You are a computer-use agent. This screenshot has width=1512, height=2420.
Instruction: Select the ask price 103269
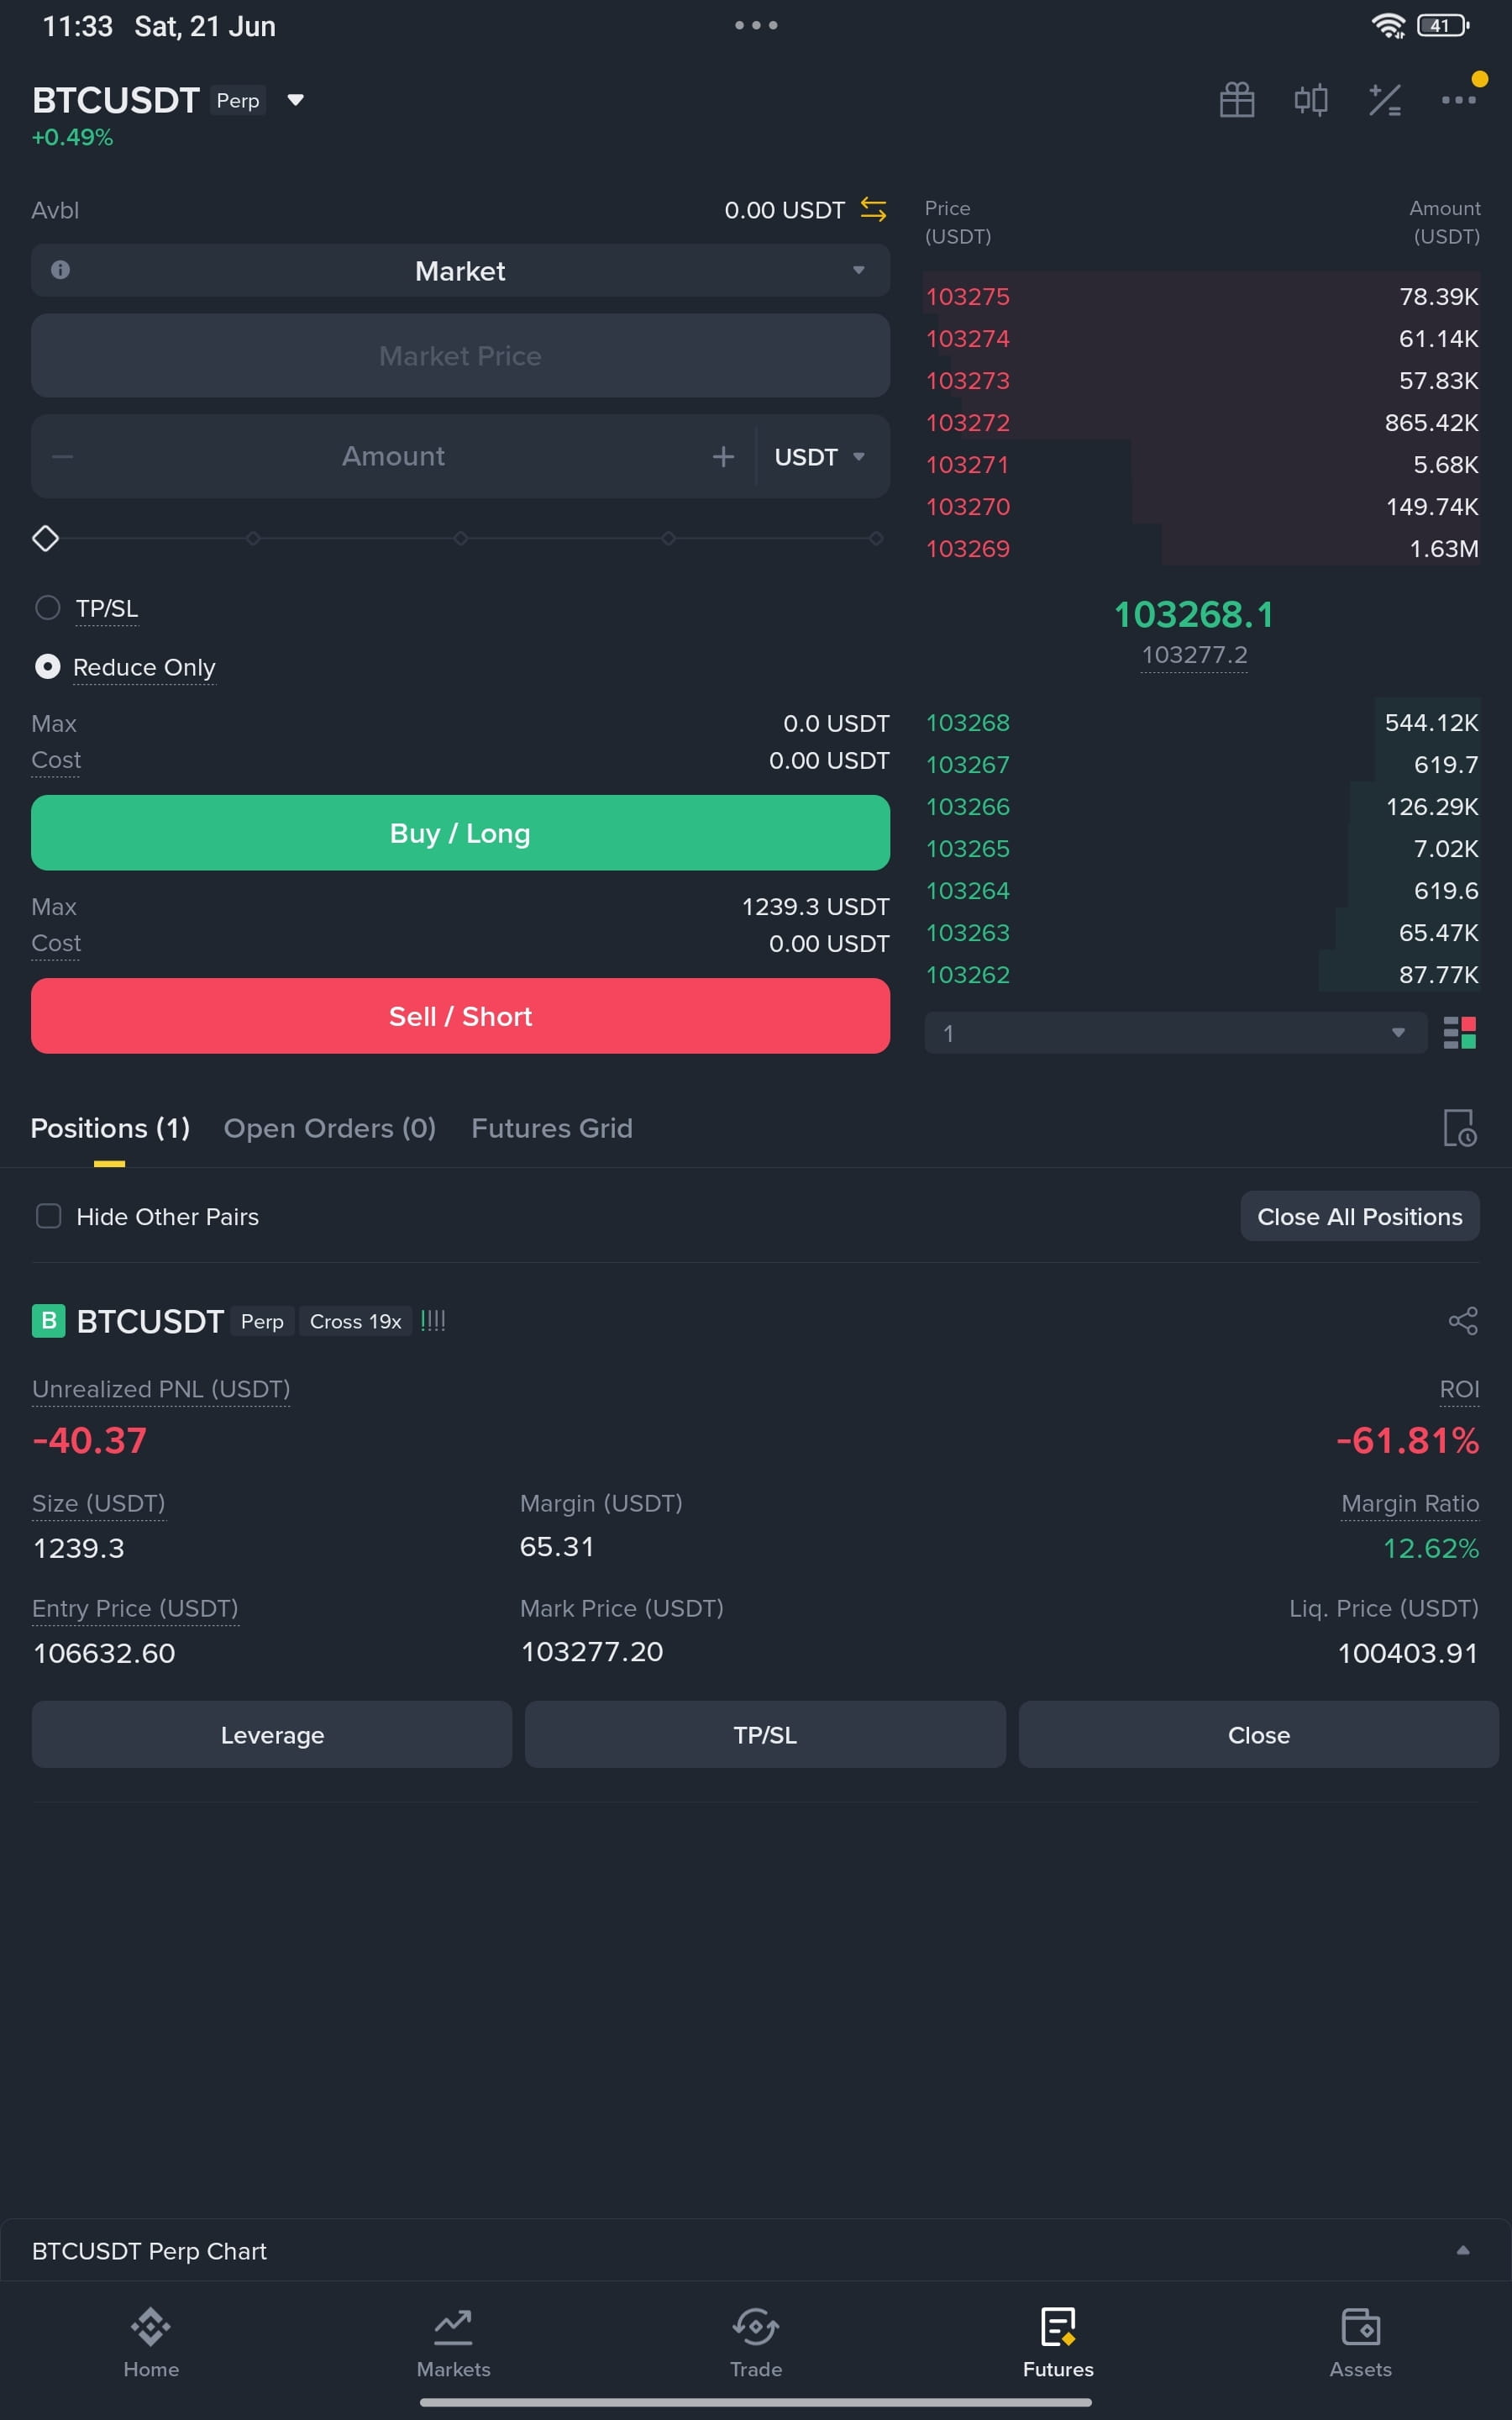[967, 549]
